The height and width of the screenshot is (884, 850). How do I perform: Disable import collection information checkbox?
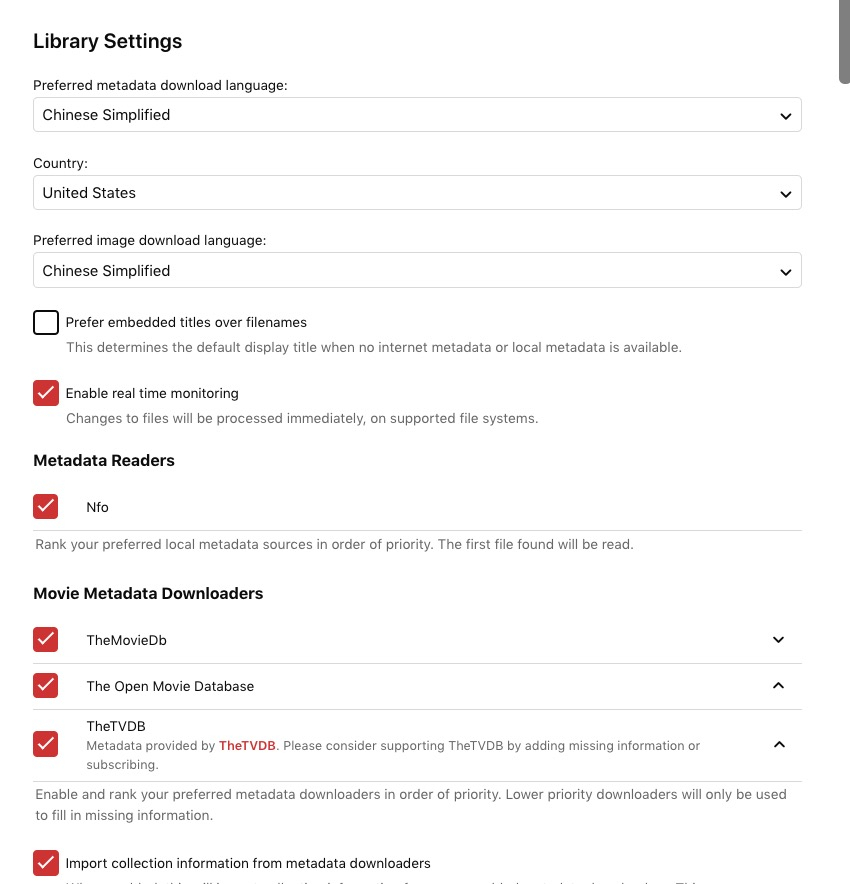(46, 863)
